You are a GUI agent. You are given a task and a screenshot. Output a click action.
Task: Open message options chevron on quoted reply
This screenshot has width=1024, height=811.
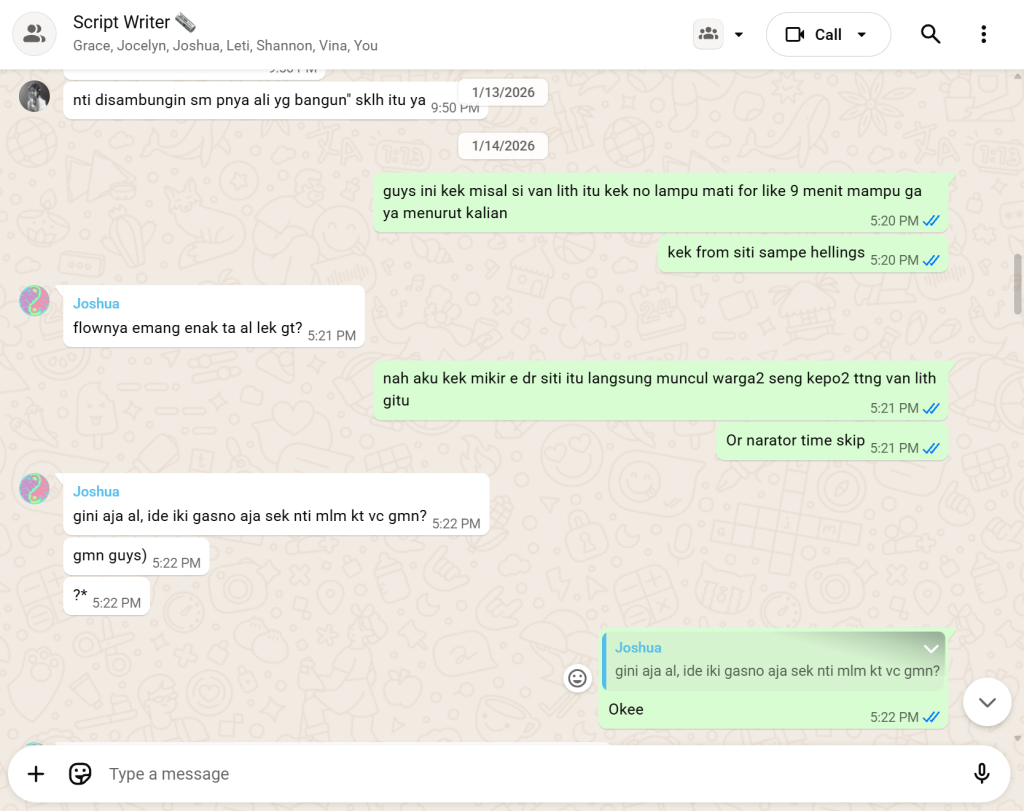(x=931, y=649)
